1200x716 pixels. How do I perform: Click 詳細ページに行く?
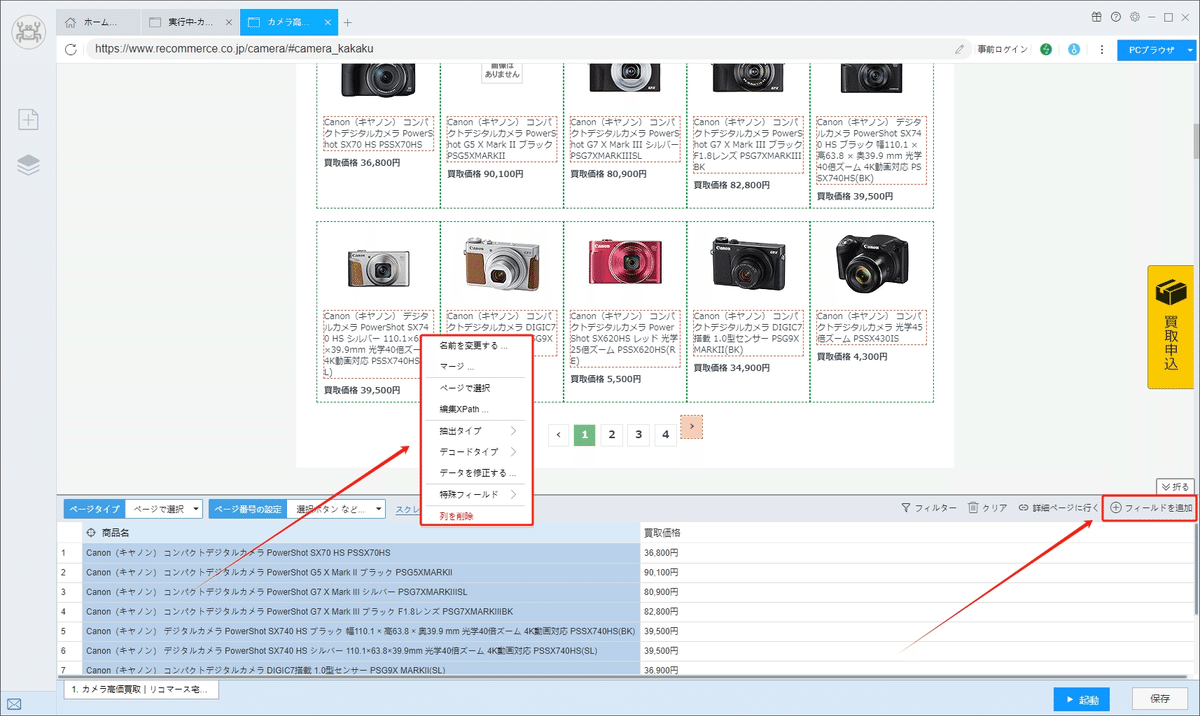1058,509
